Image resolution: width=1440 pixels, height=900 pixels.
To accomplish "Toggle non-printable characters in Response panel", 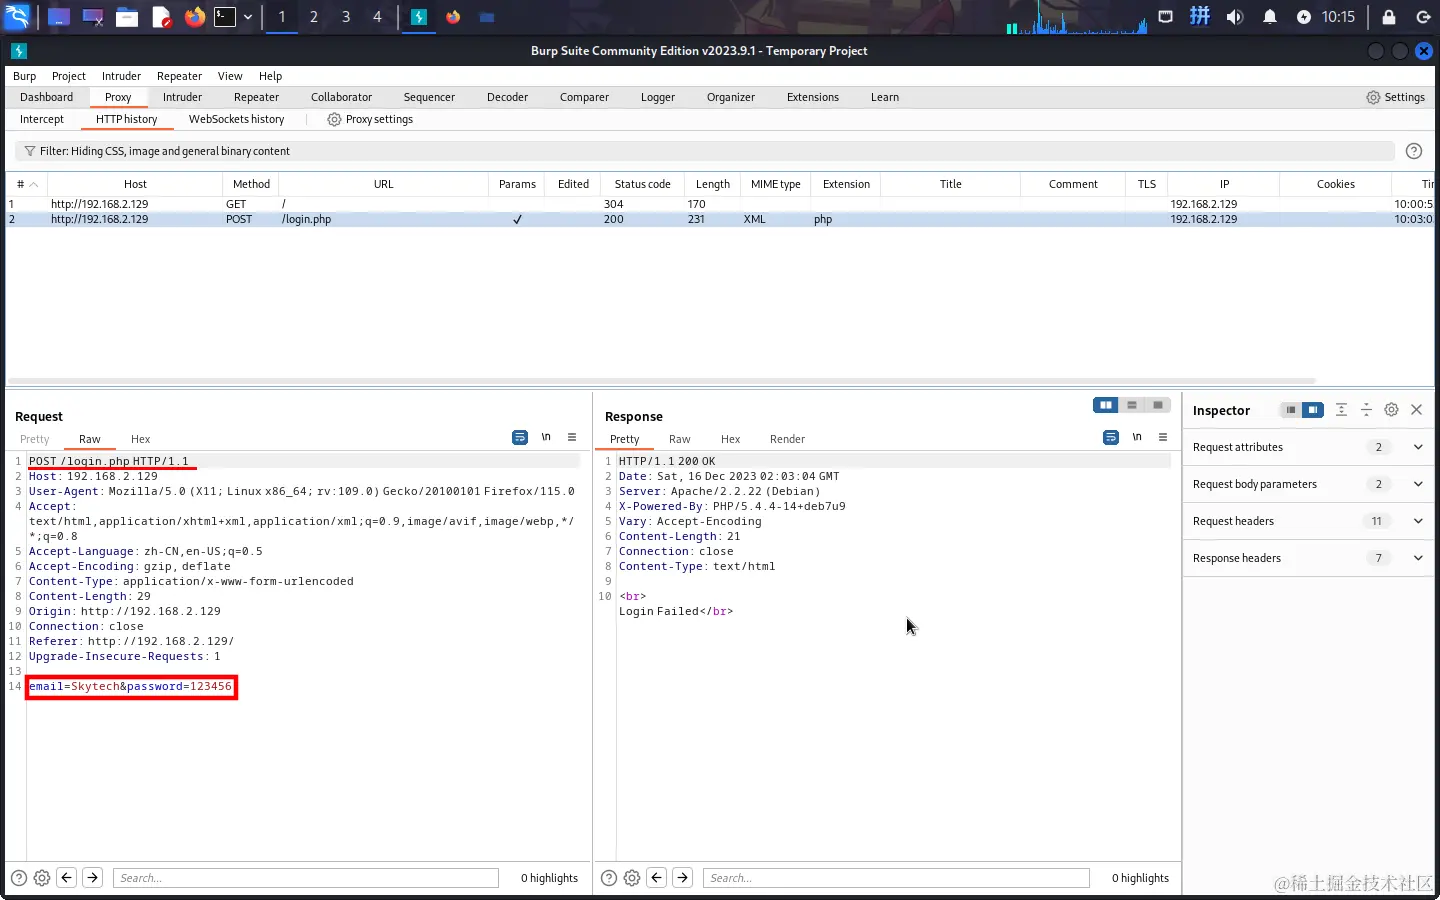I will click(x=1137, y=438).
